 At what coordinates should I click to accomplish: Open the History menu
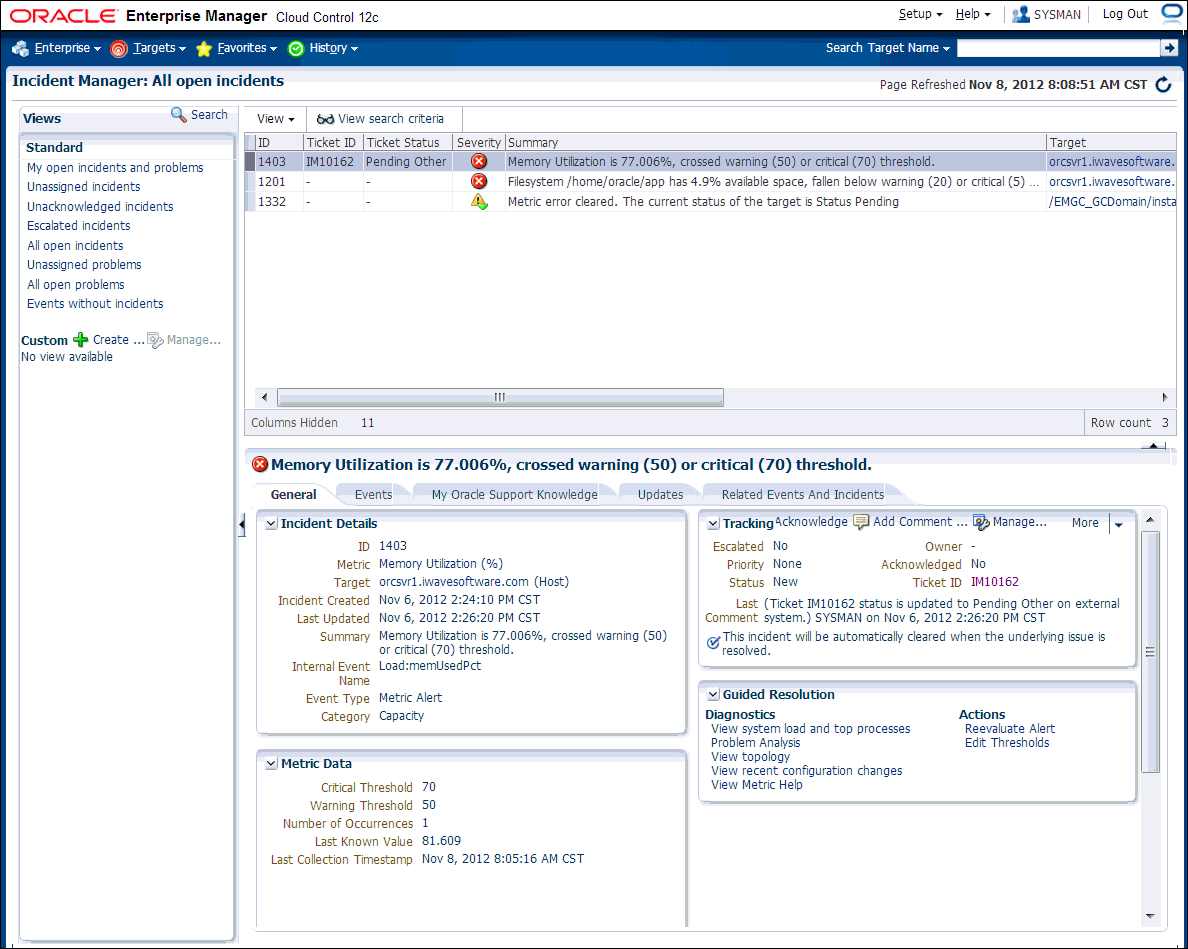[x=333, y=48]
